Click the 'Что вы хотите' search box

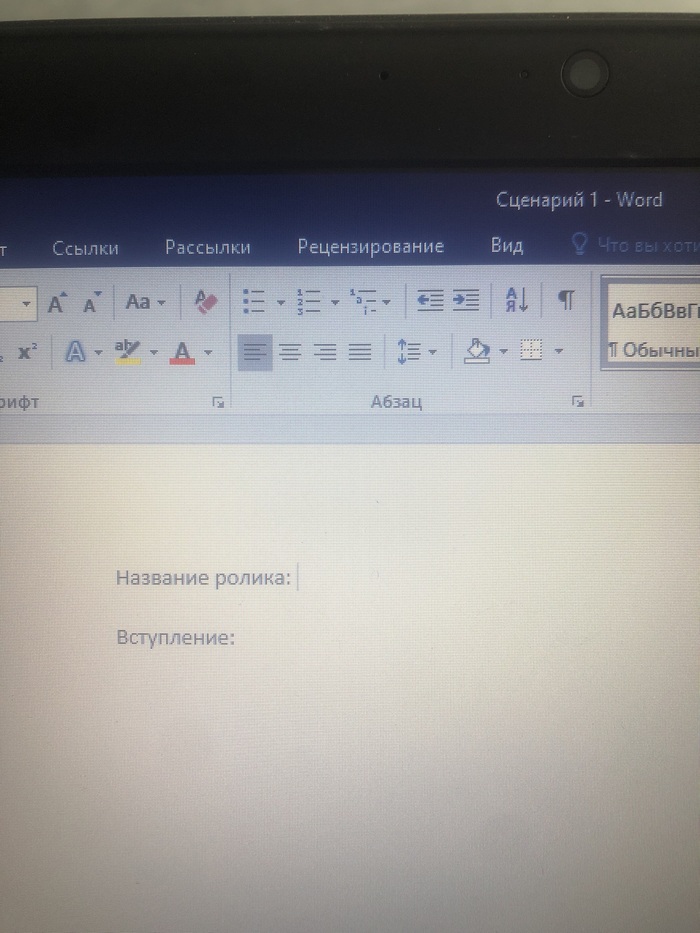[x=635, y=245]
